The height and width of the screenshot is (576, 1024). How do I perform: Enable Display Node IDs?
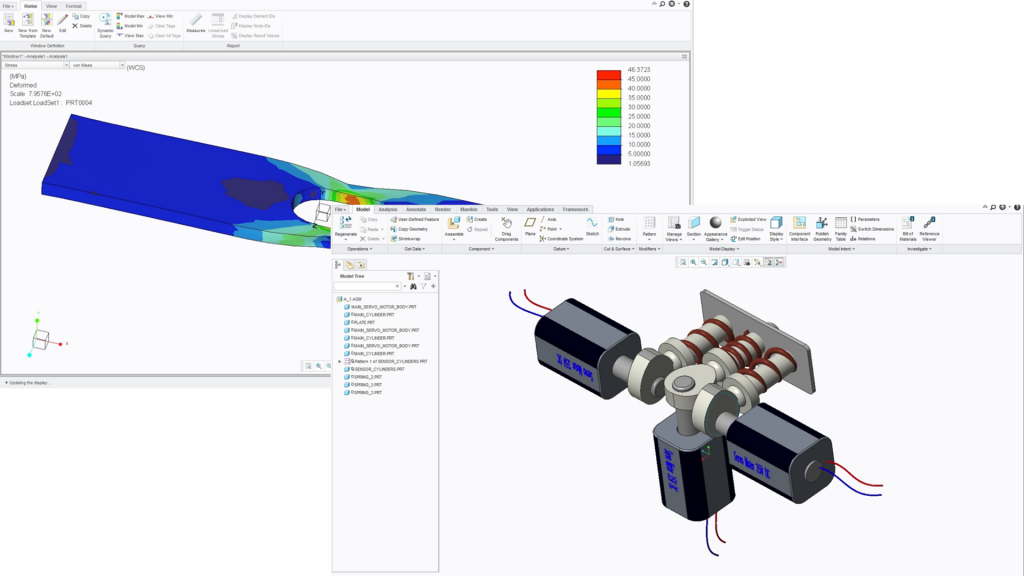(253, 26)
